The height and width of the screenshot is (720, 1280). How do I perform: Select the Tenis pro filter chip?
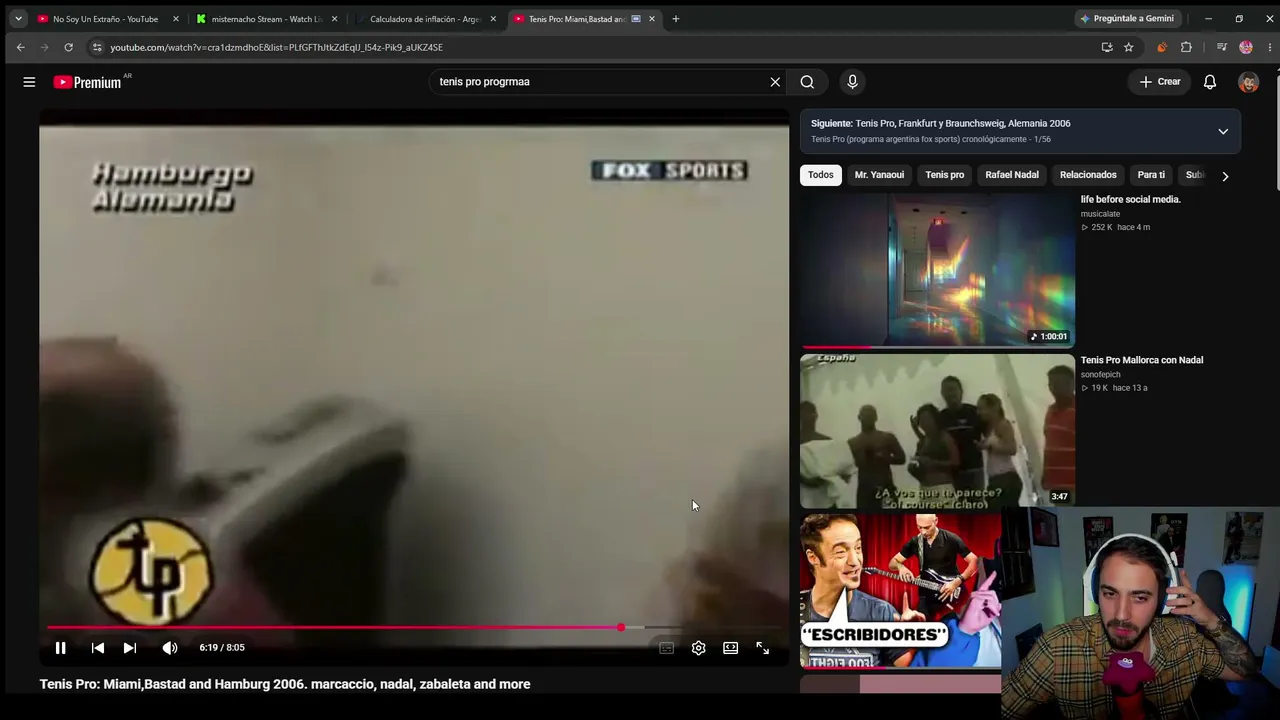click(945, 175)
